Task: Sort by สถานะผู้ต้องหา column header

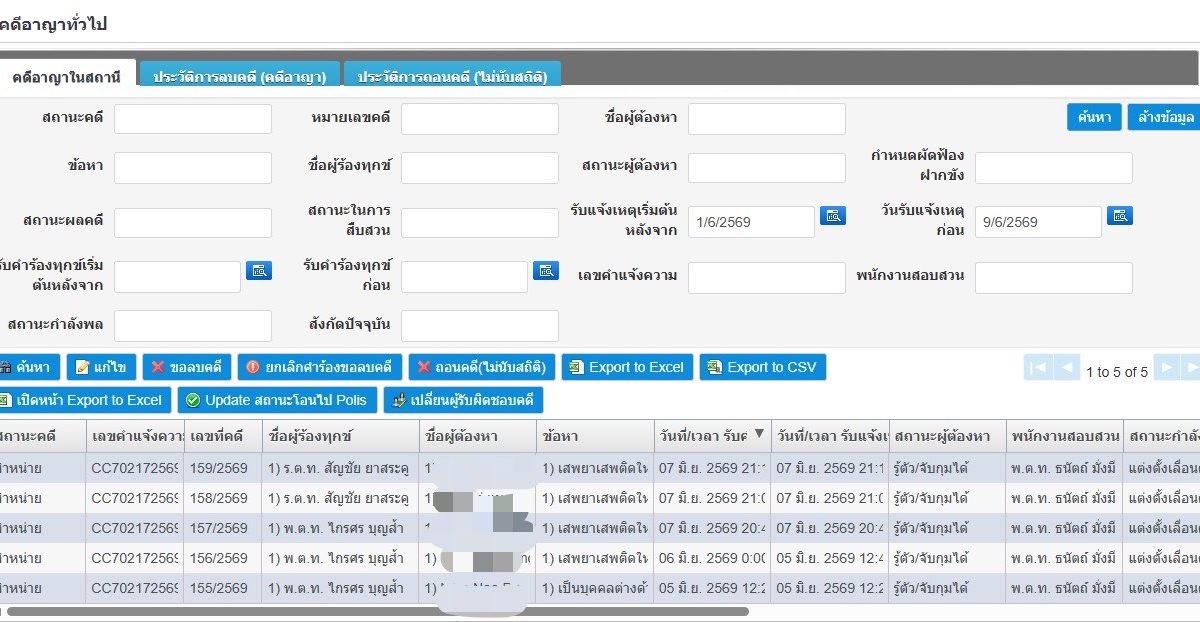Action: tap(947, 436)
